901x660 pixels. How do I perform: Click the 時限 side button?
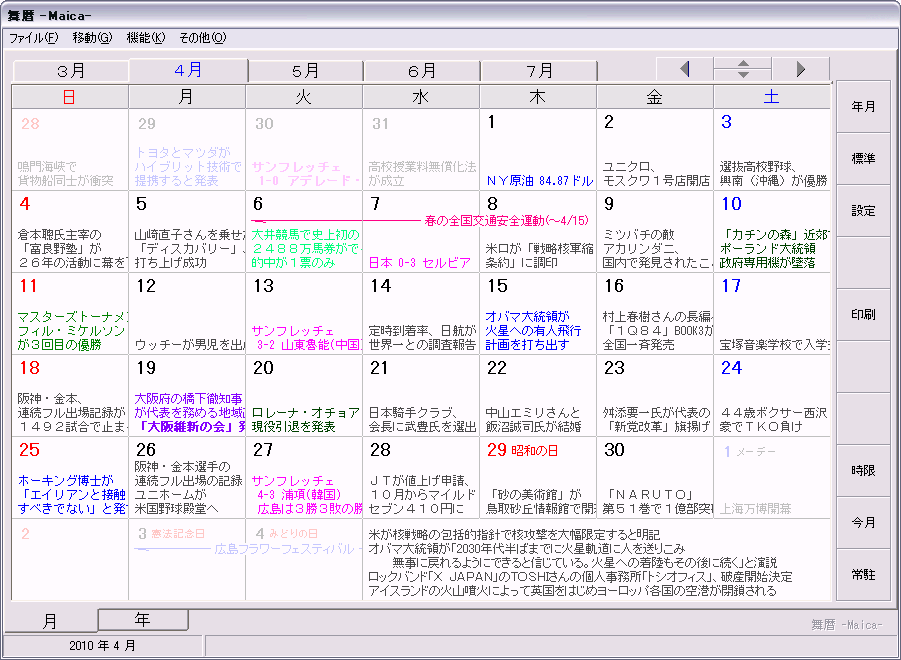[863, 470]
